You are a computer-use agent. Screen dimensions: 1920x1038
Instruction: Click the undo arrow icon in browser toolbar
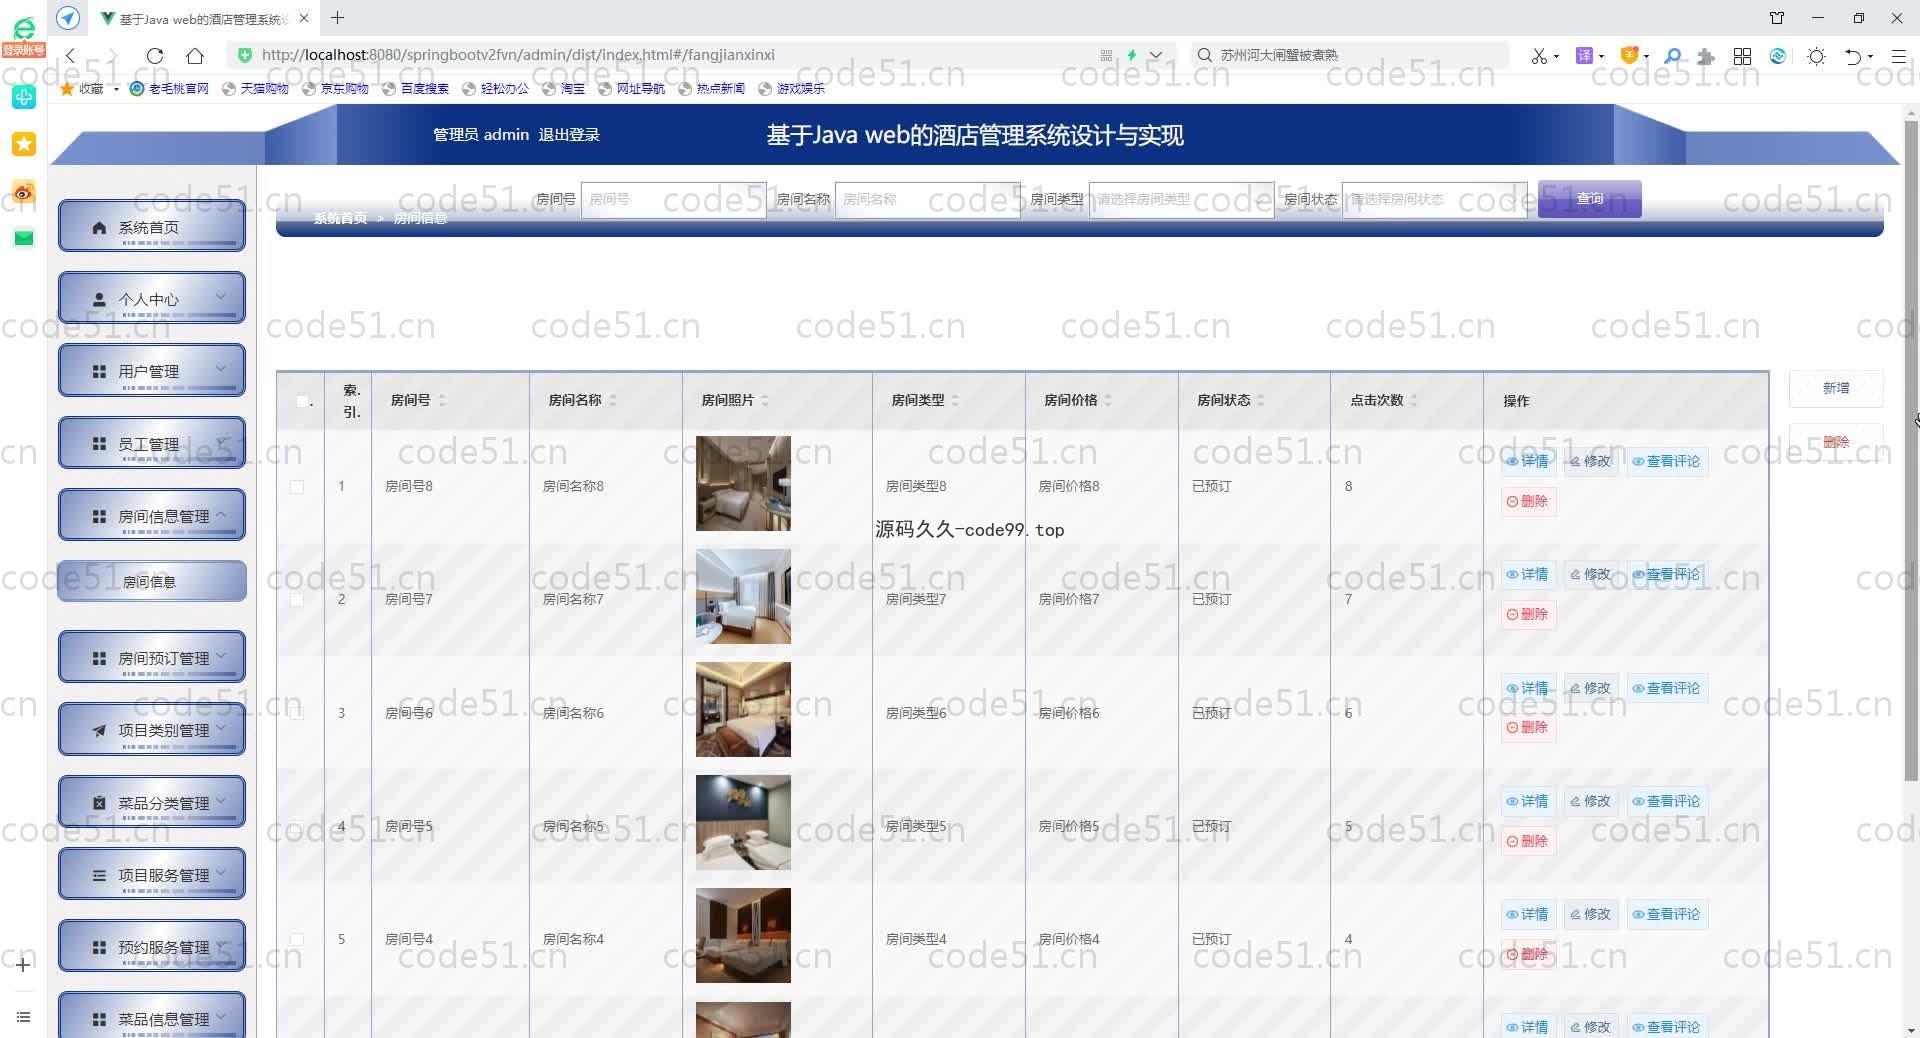click(1853, 56)
